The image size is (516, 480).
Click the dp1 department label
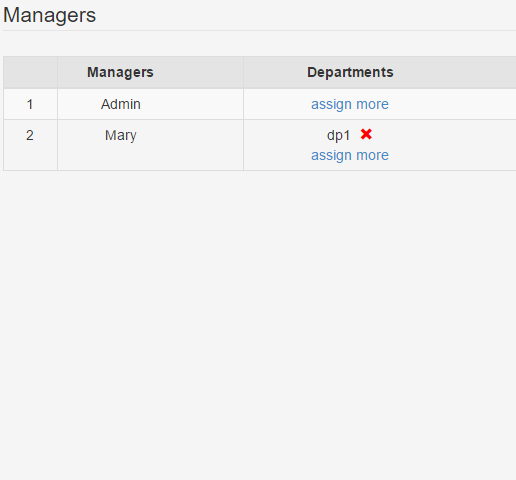click(x=338, y=136)
